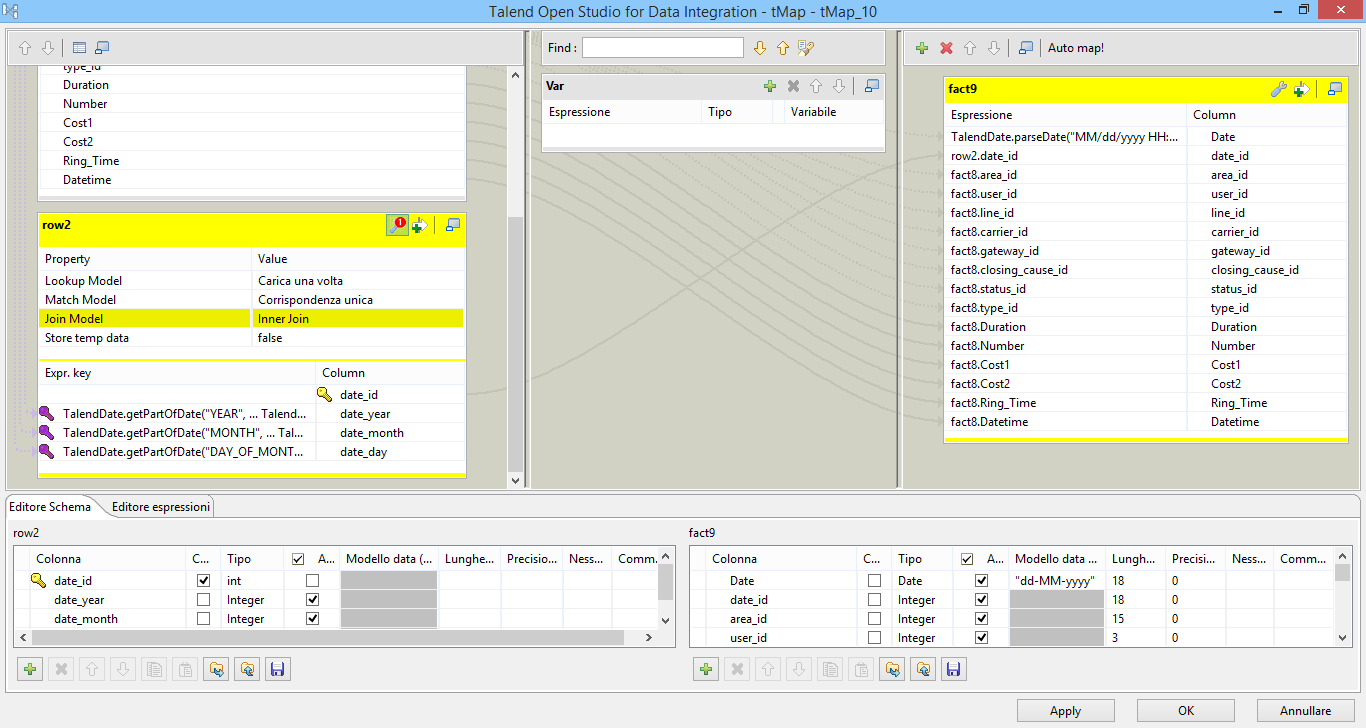Toggle key checkbox for fact9 Date row
Screen dimensions: 1366x728
(x=875, y=580)
